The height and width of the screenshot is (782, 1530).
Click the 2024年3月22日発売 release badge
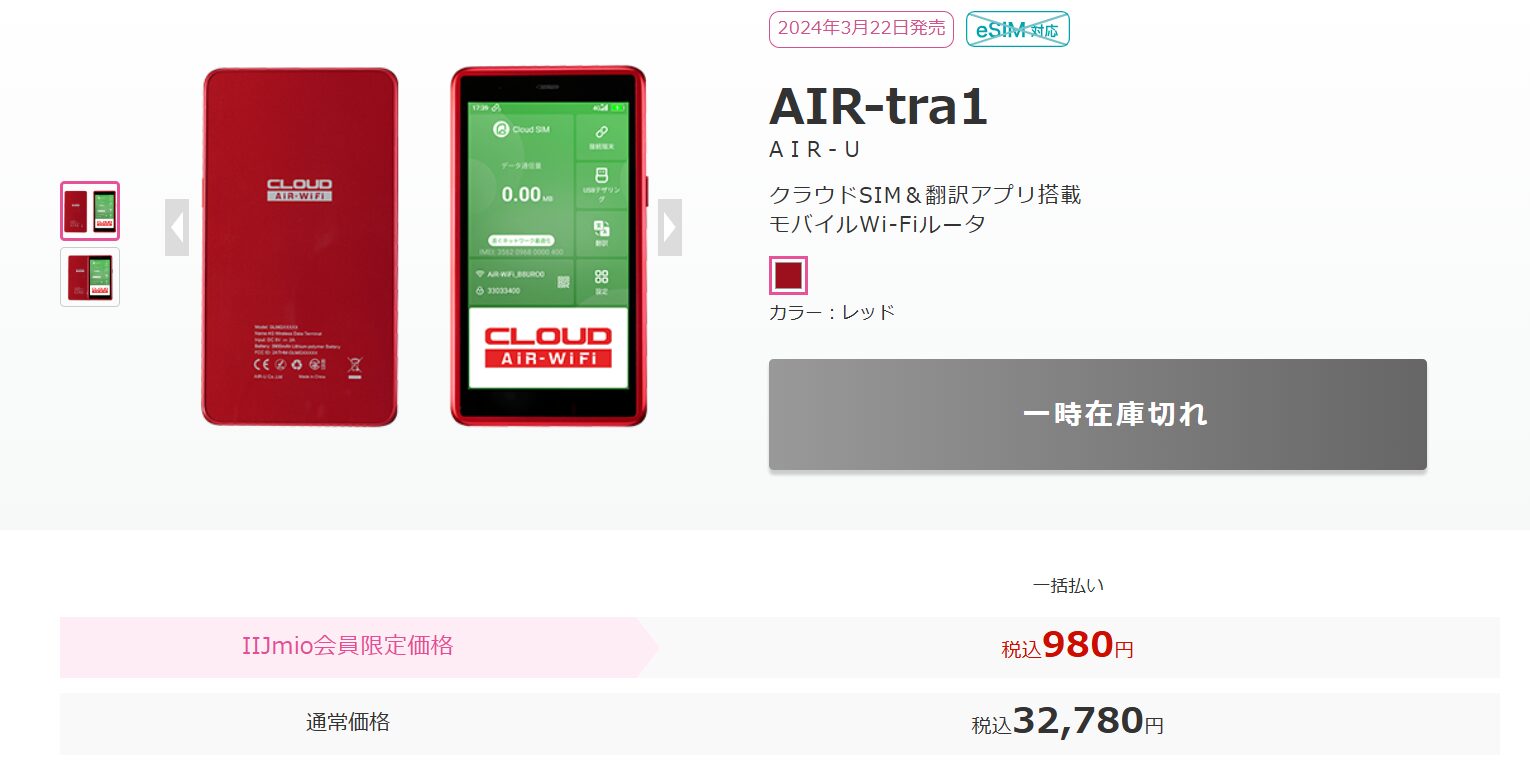[x=861, y=29]
